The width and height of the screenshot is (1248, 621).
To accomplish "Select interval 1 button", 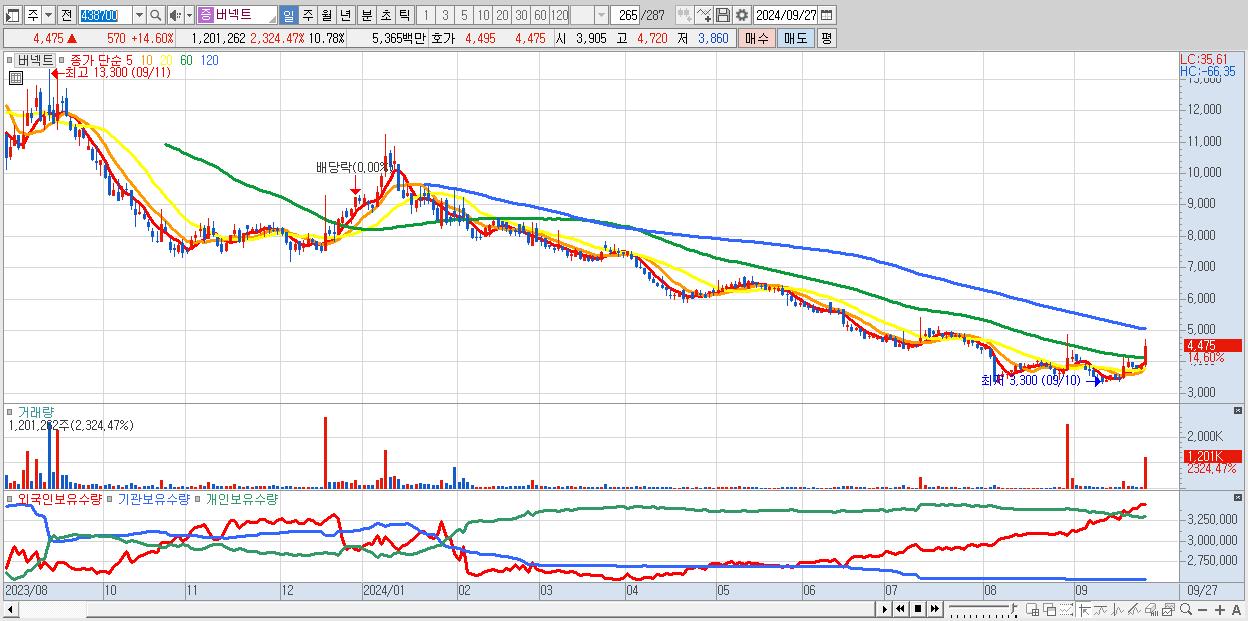I will (425, 15).
